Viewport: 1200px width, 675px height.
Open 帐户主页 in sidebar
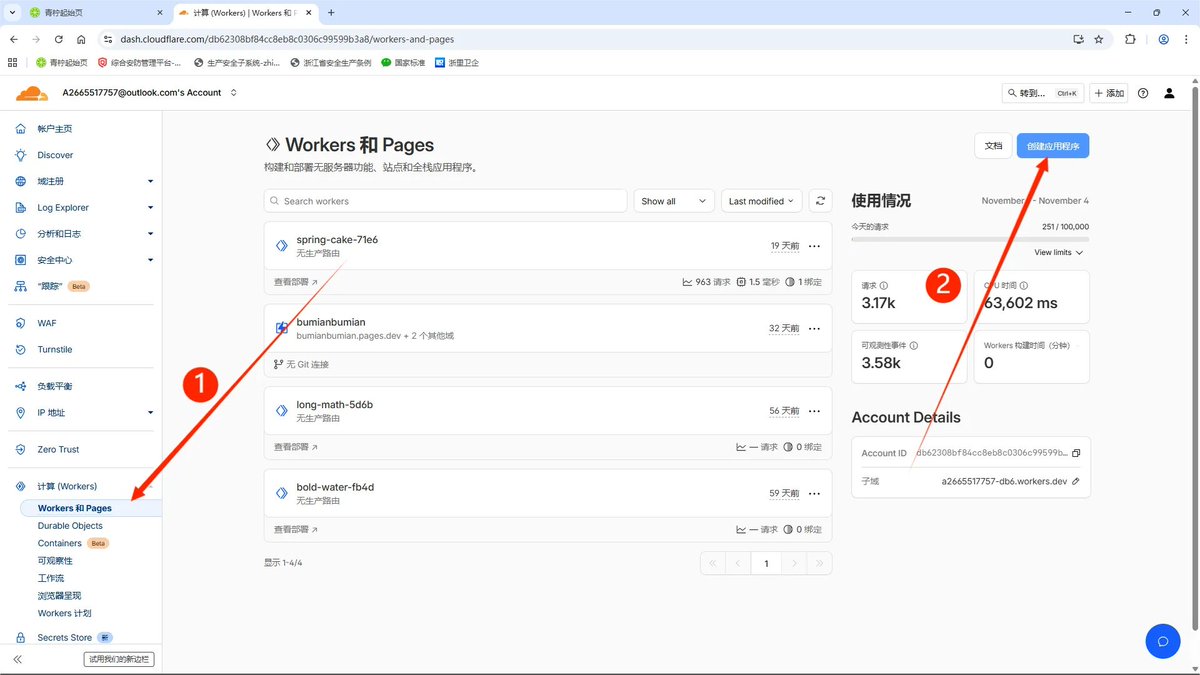click(x=55, y=129)
